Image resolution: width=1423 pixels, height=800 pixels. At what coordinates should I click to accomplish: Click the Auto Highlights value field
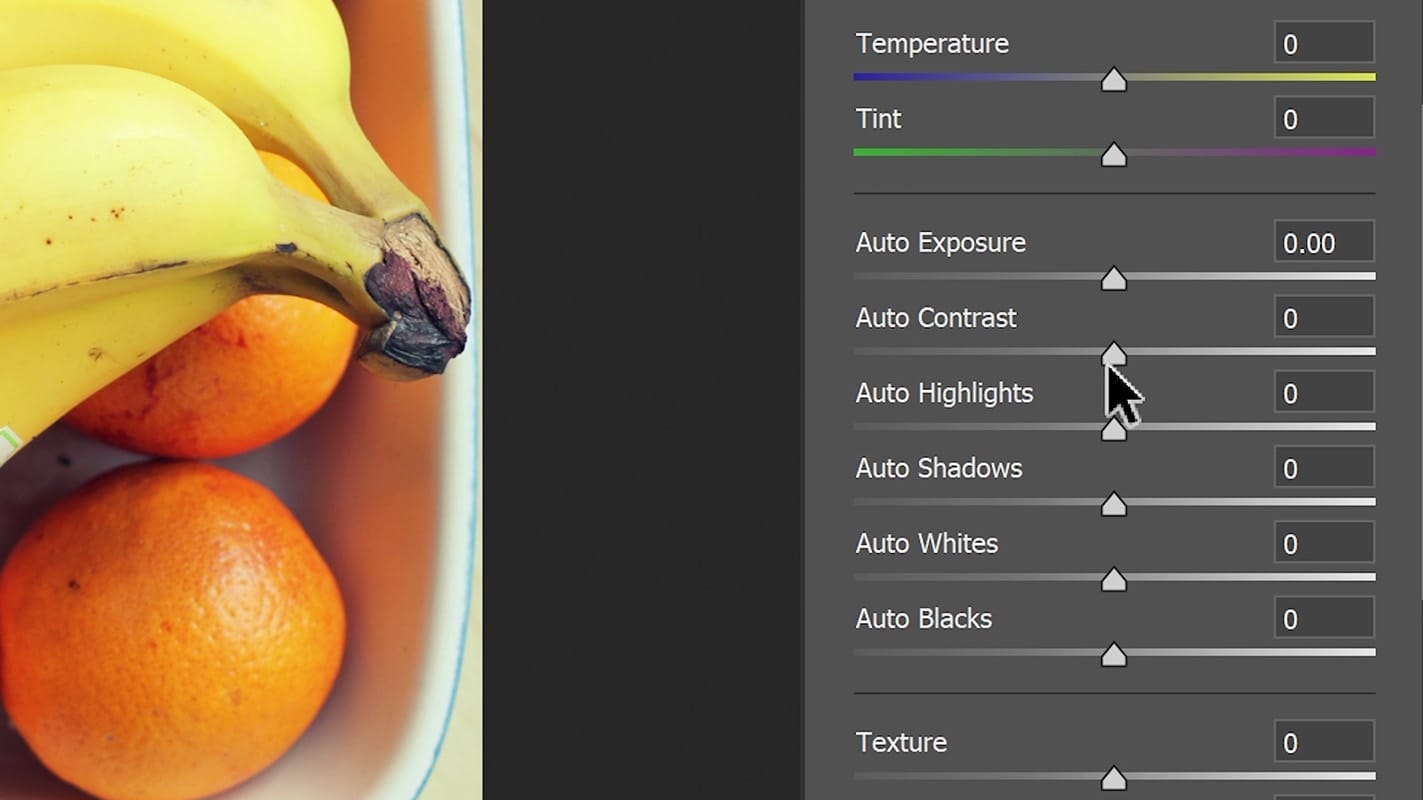click(x=1323, y=392)
